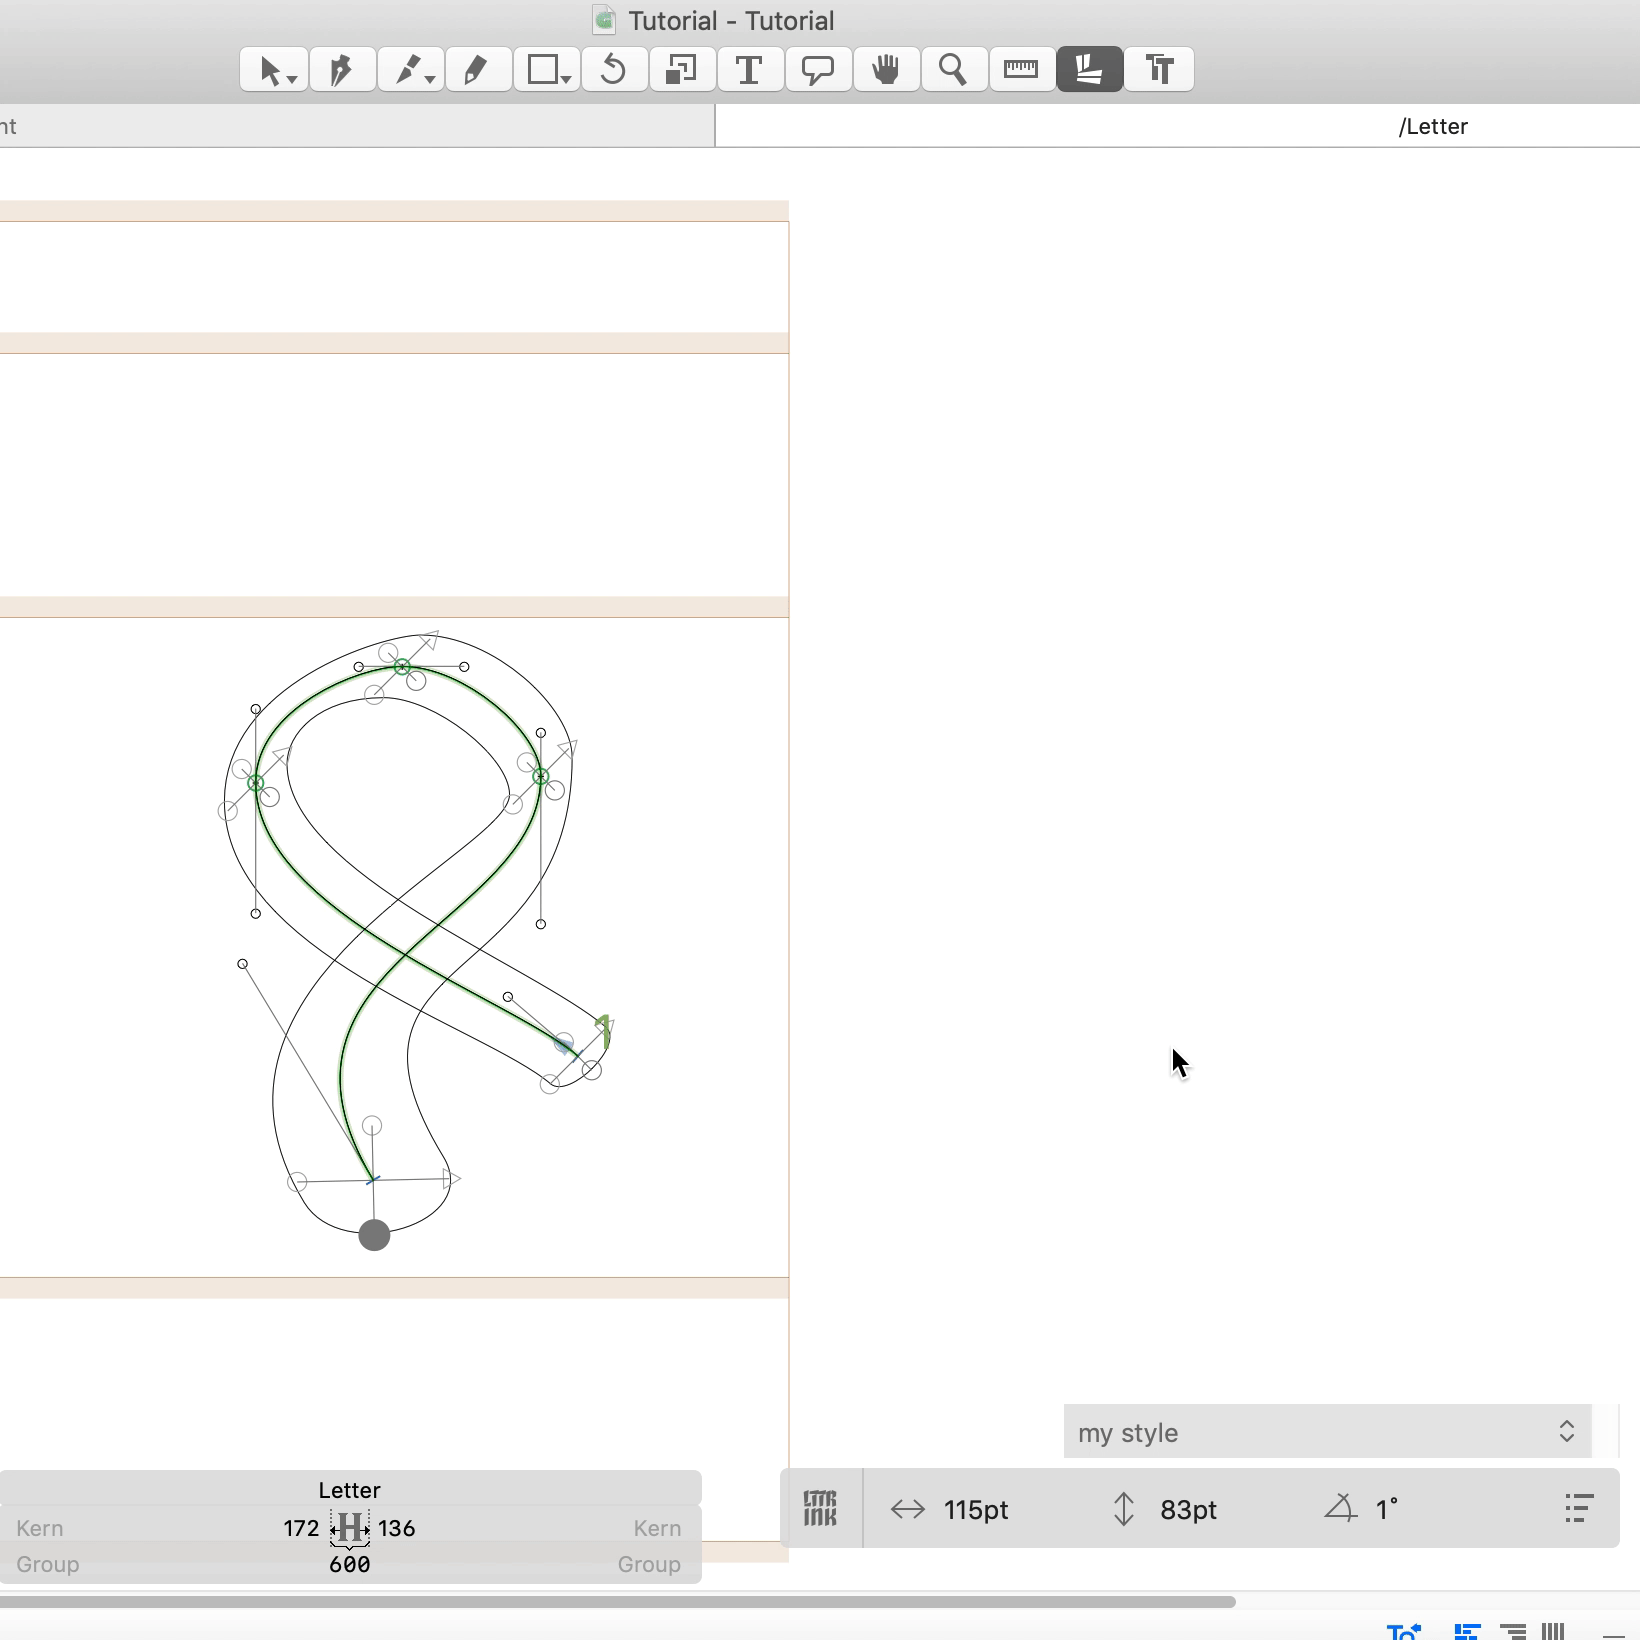Screen dimensions: 1640x1640
Task: Select the stroke start node at bottom
Action: pyautogui.click(x=372, y=1180)
